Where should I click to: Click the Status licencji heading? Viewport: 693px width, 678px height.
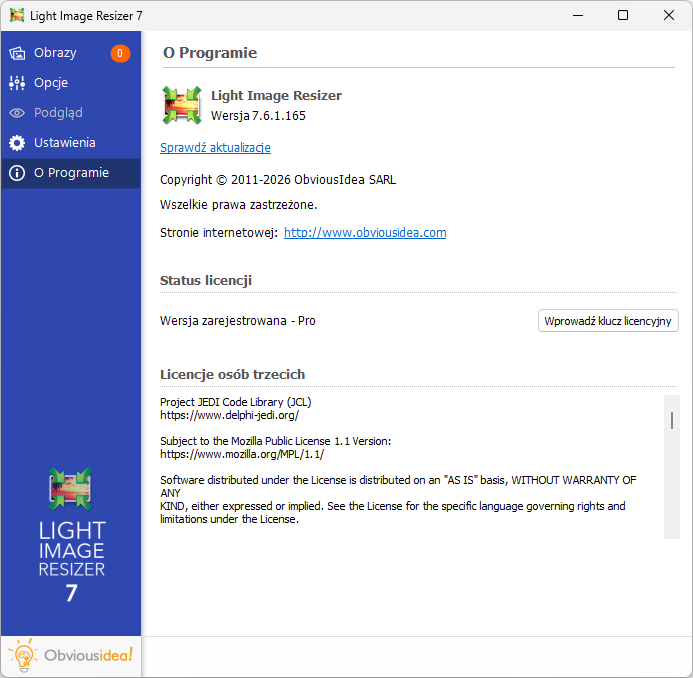206,281
